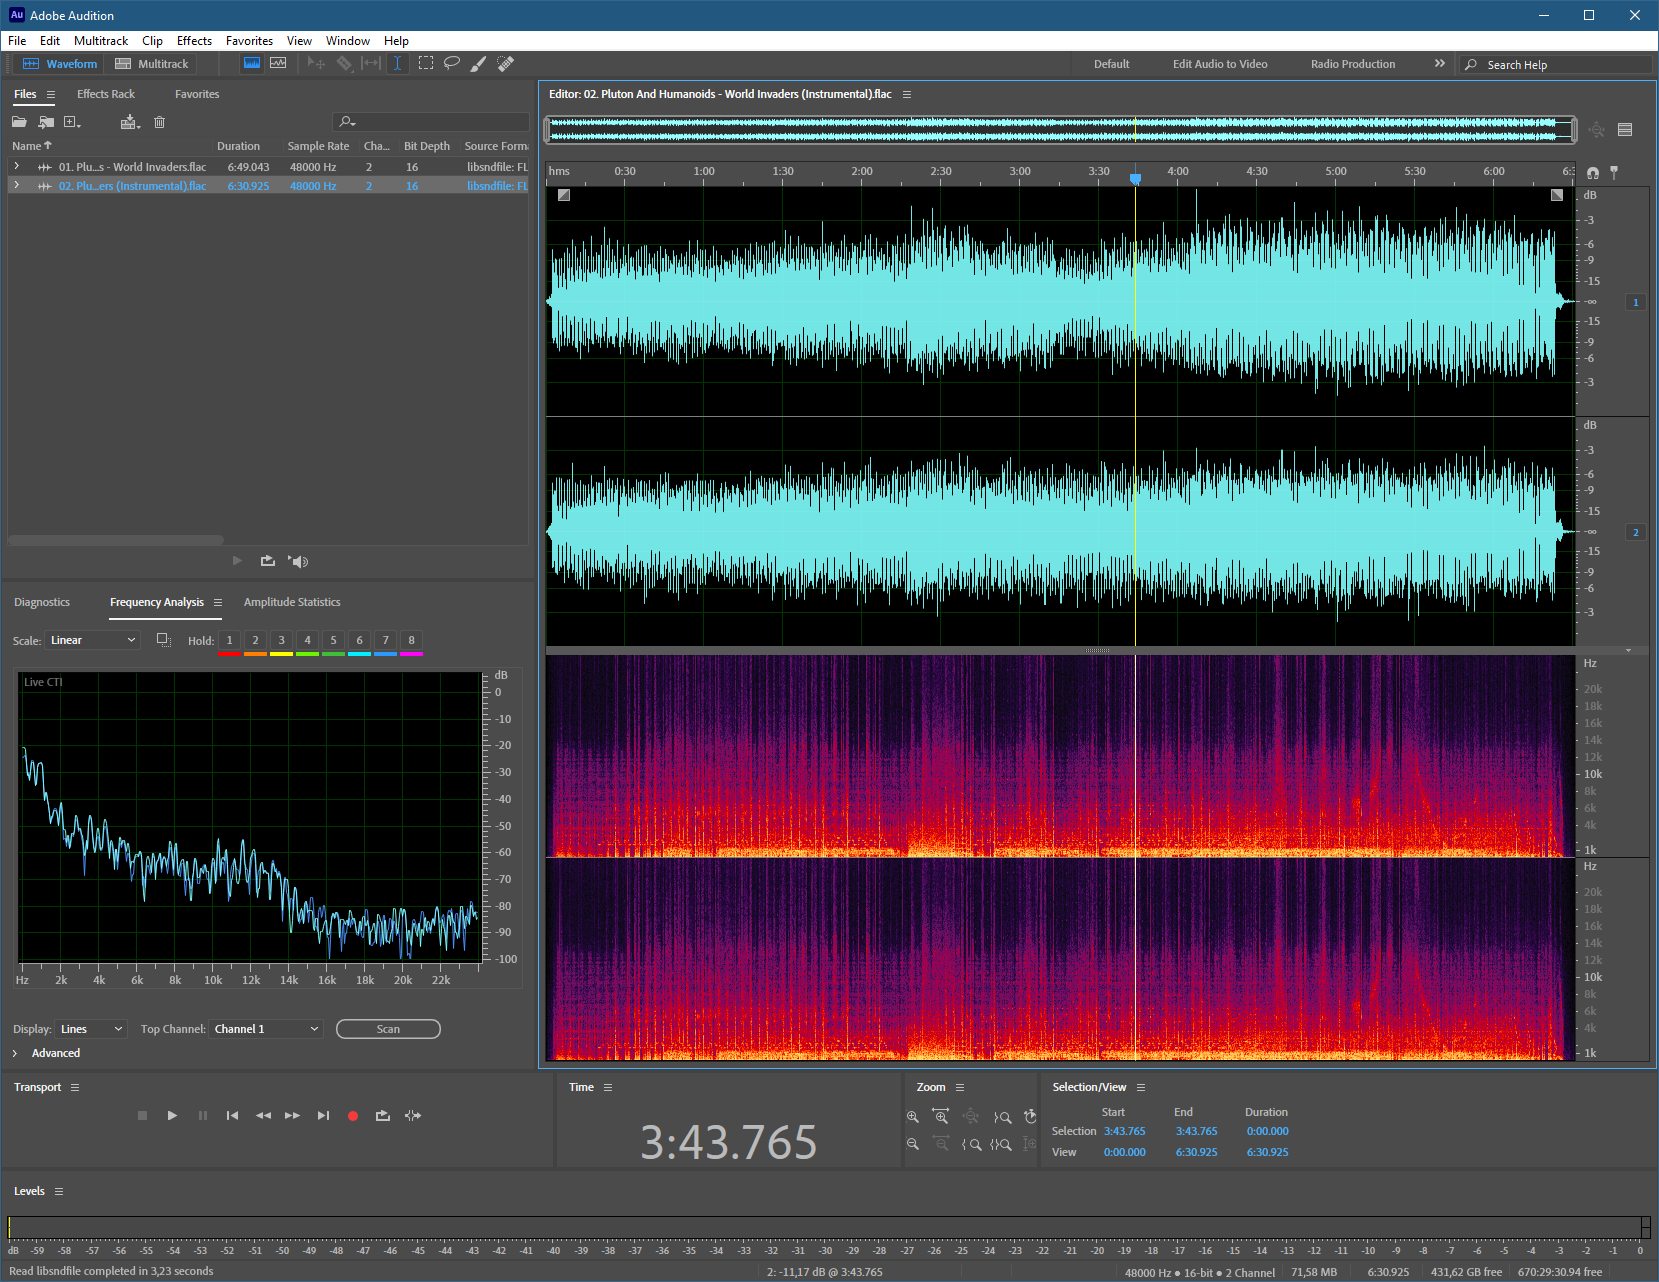Open the Zoom panel menu icon
1659x1282 pixels.
tap(960, 1087)
